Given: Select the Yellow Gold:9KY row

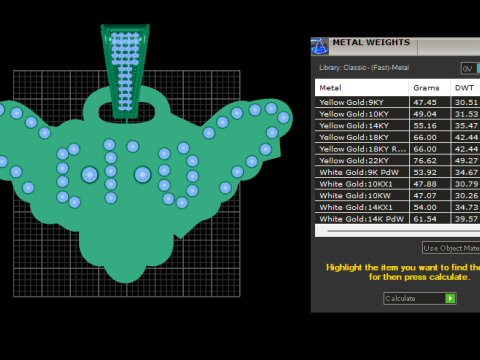Looking at the screenshot, I should pyautogui.click(x=397, y=102).
